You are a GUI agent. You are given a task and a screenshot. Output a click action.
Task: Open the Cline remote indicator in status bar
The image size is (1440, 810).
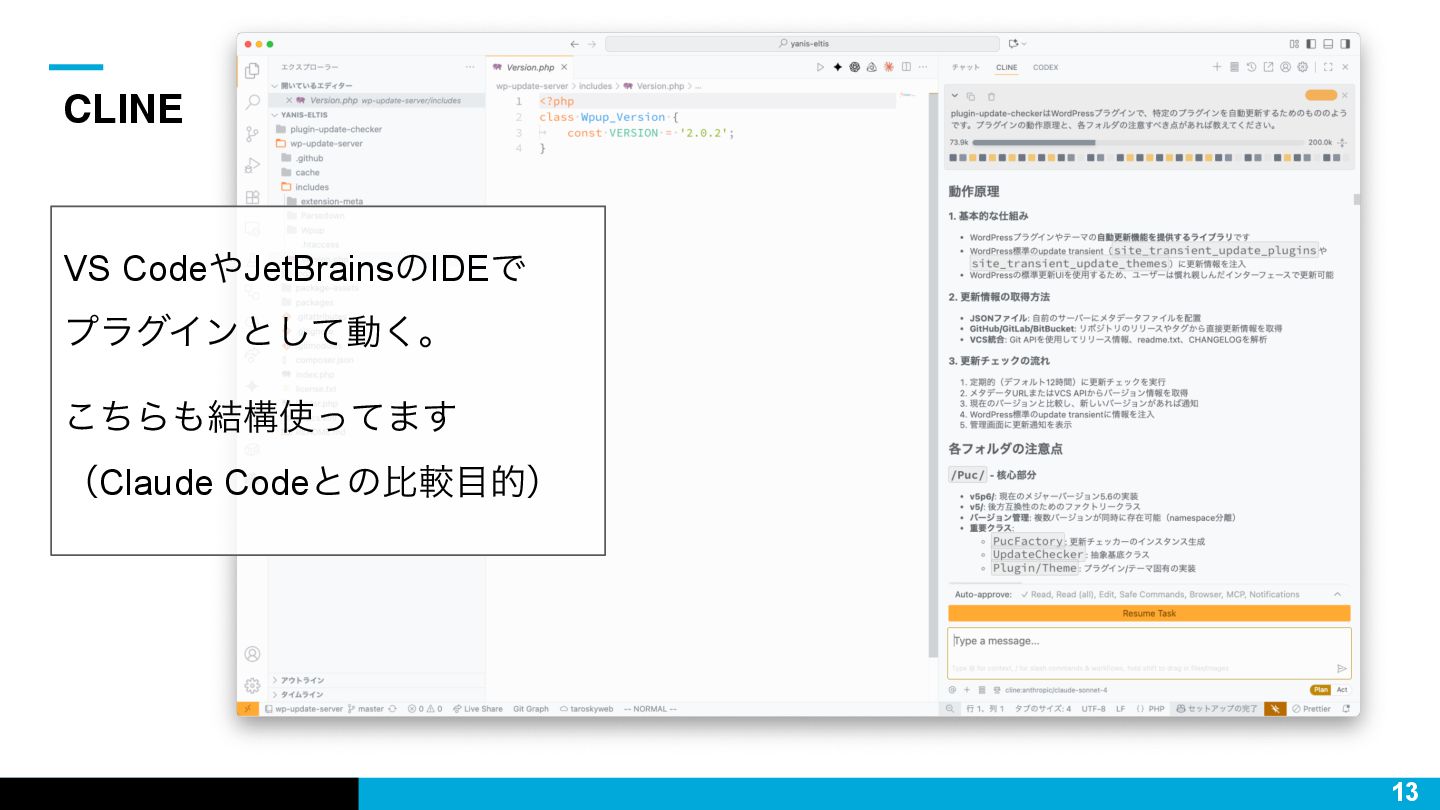[247, 709]
